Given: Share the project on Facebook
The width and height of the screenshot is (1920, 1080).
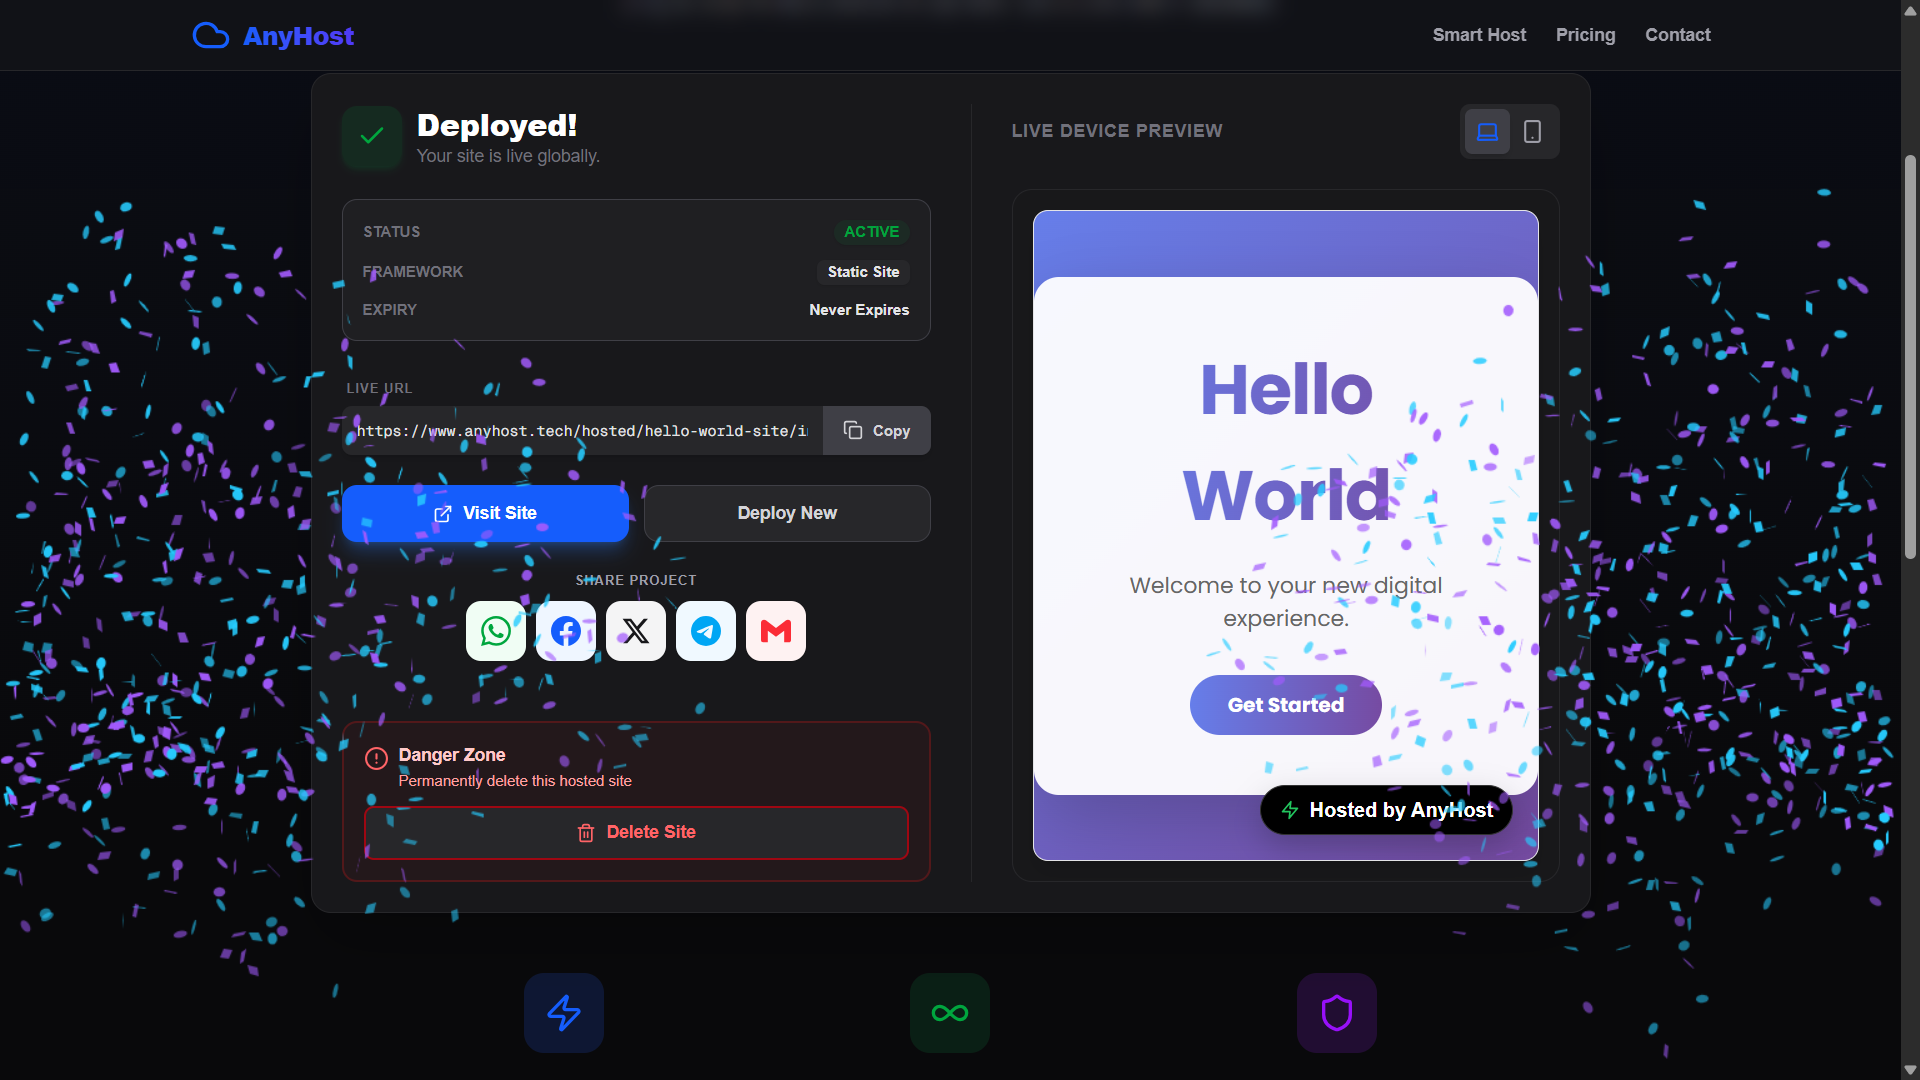Looking at the screenshot, I should point(565,630).
